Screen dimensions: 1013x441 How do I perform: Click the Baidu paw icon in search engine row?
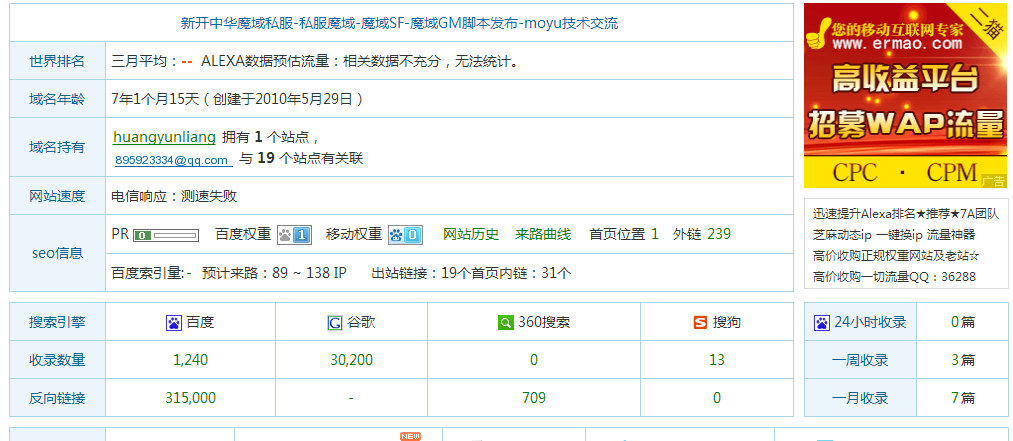click(x=174, y=322)
